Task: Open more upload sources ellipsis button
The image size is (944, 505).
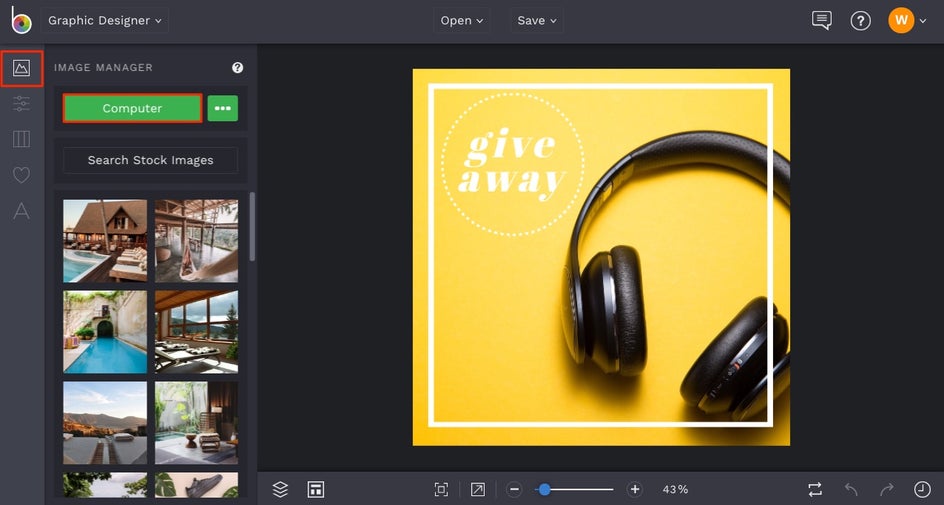Action: pos(223,108)
